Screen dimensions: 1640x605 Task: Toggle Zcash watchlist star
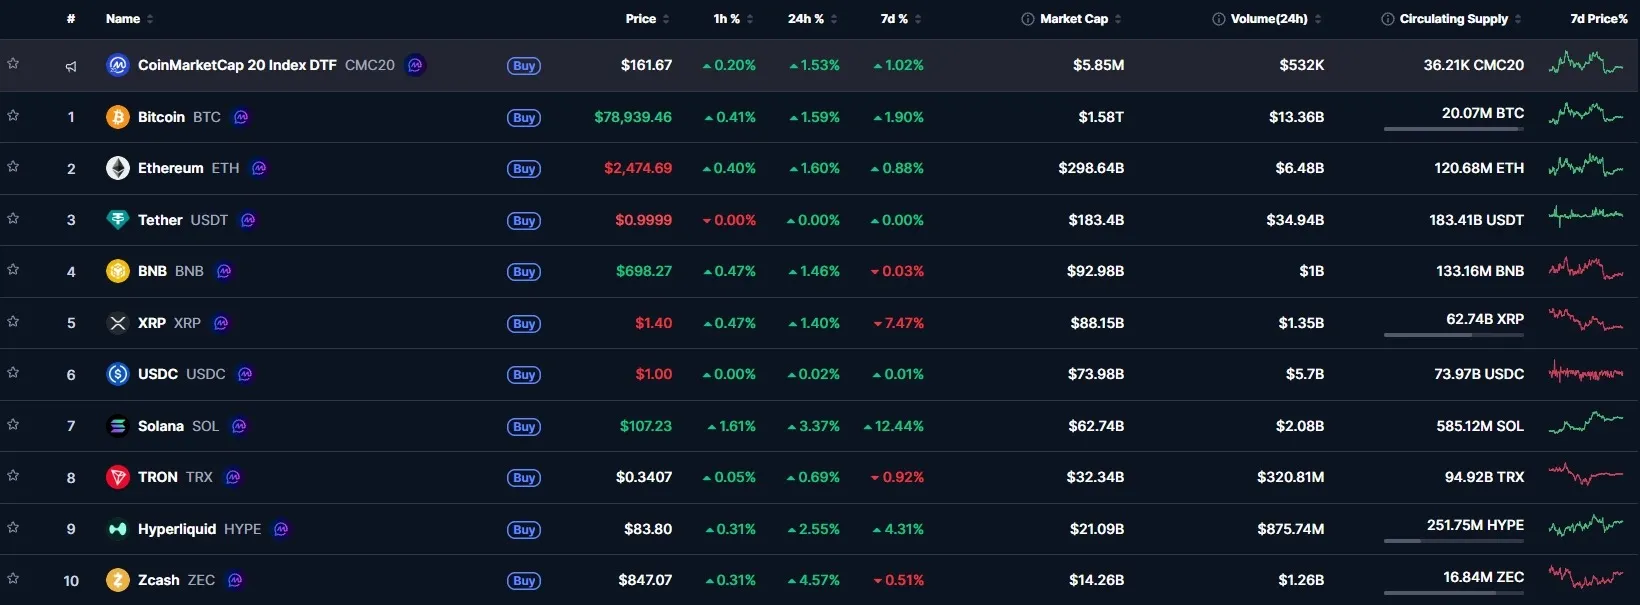coord(13,578)
